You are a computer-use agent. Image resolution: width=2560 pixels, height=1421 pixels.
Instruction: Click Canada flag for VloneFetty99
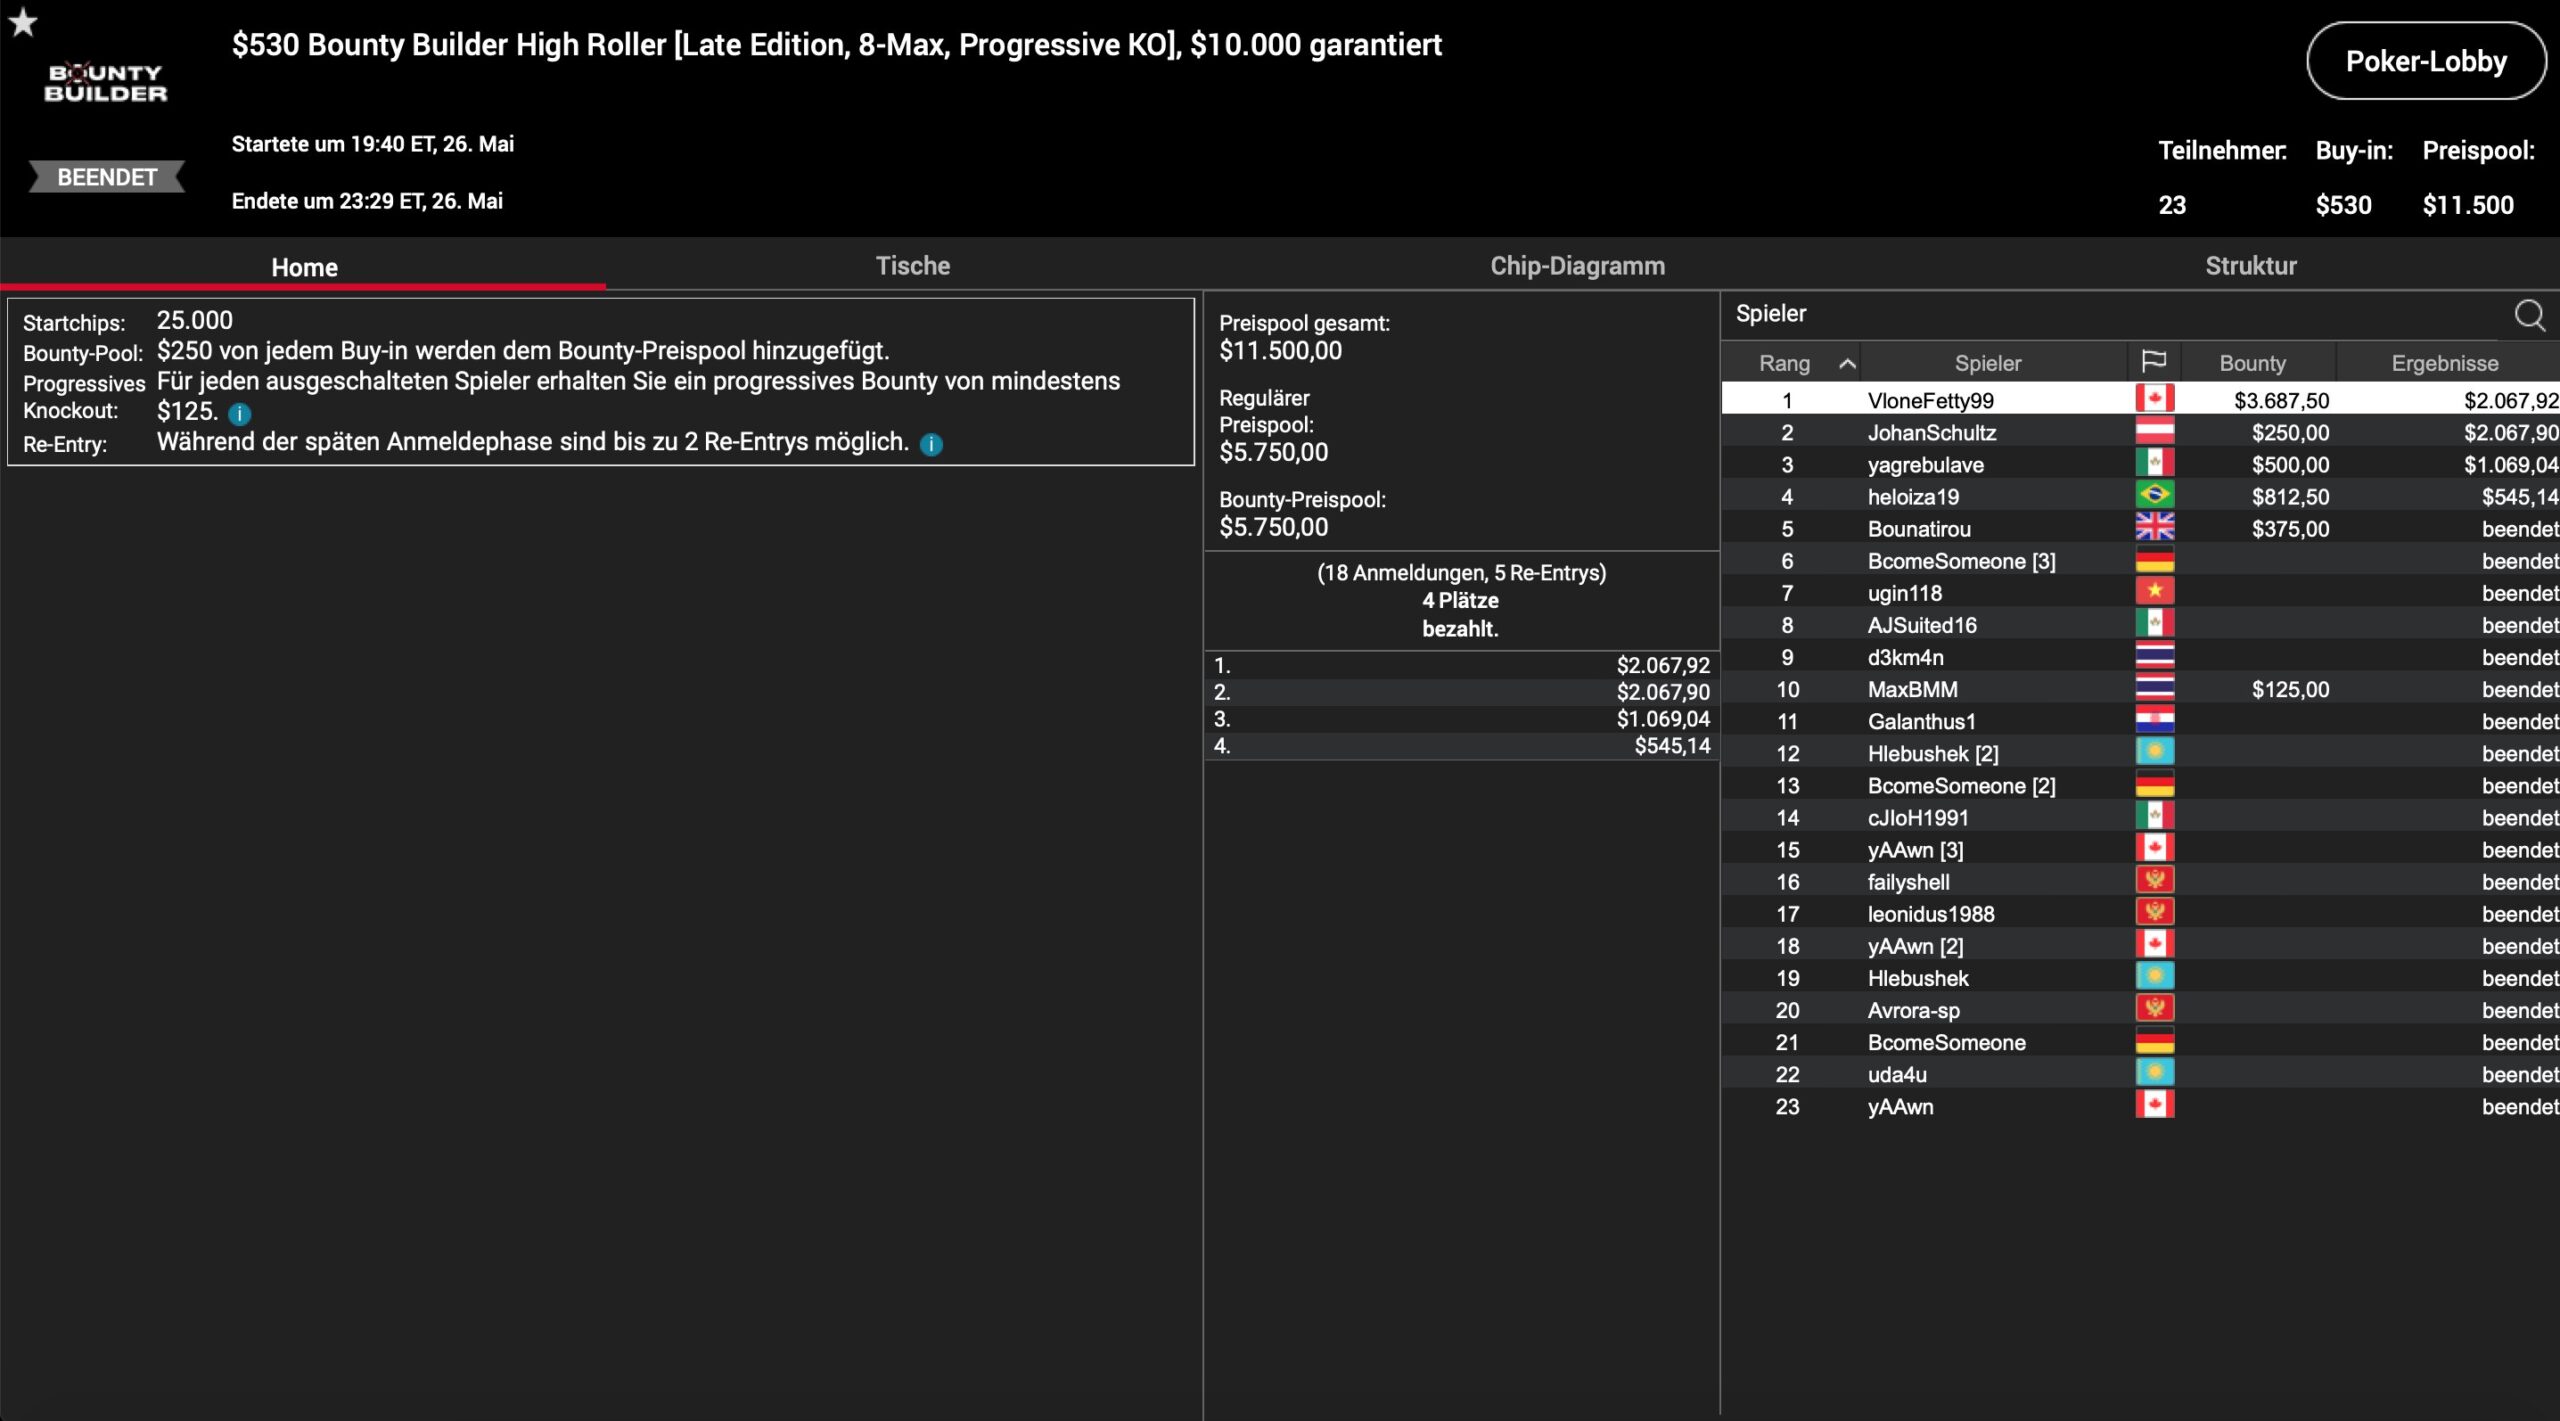click(2154, 399)
